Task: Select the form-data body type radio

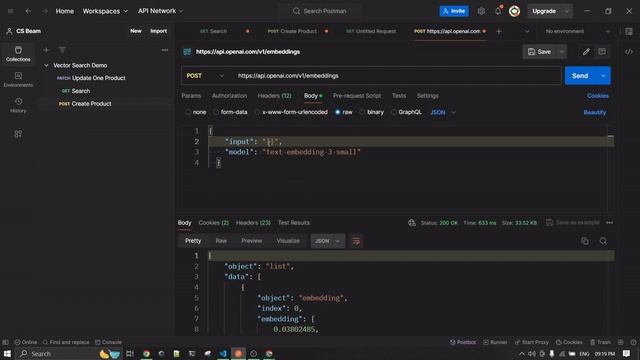Action: (216, 112)
